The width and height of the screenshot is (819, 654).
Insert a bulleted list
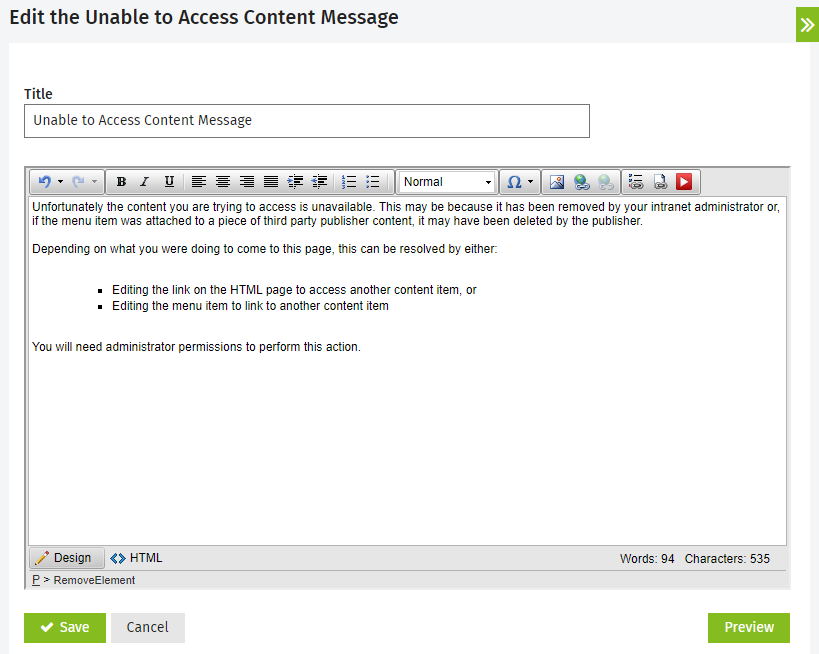373,182
